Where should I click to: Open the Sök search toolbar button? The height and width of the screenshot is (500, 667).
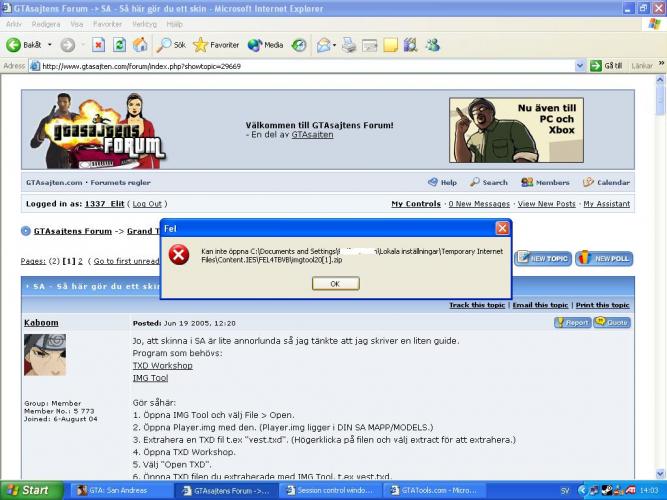coord(171,45)
